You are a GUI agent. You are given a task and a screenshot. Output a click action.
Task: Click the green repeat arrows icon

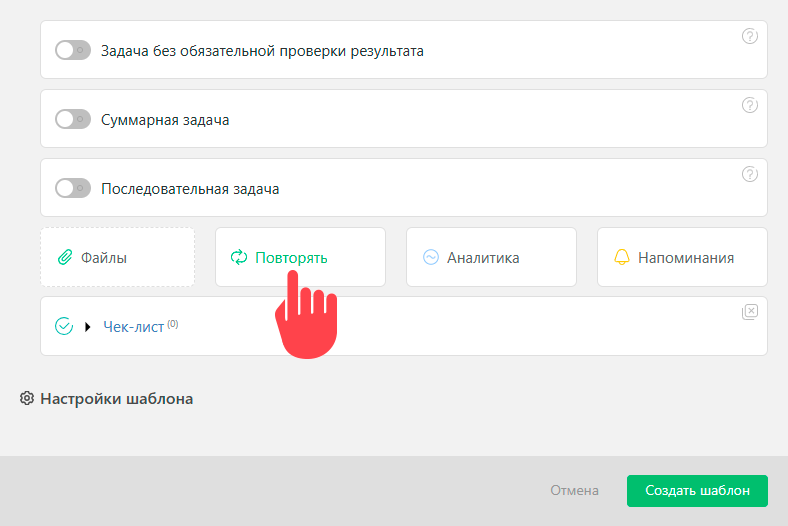point(239,257)
